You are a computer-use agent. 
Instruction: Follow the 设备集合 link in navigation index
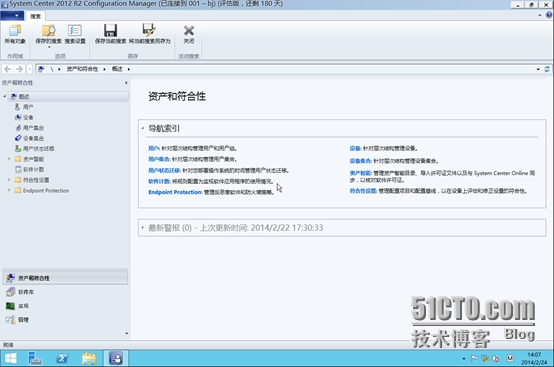click(x=360, y=161)
